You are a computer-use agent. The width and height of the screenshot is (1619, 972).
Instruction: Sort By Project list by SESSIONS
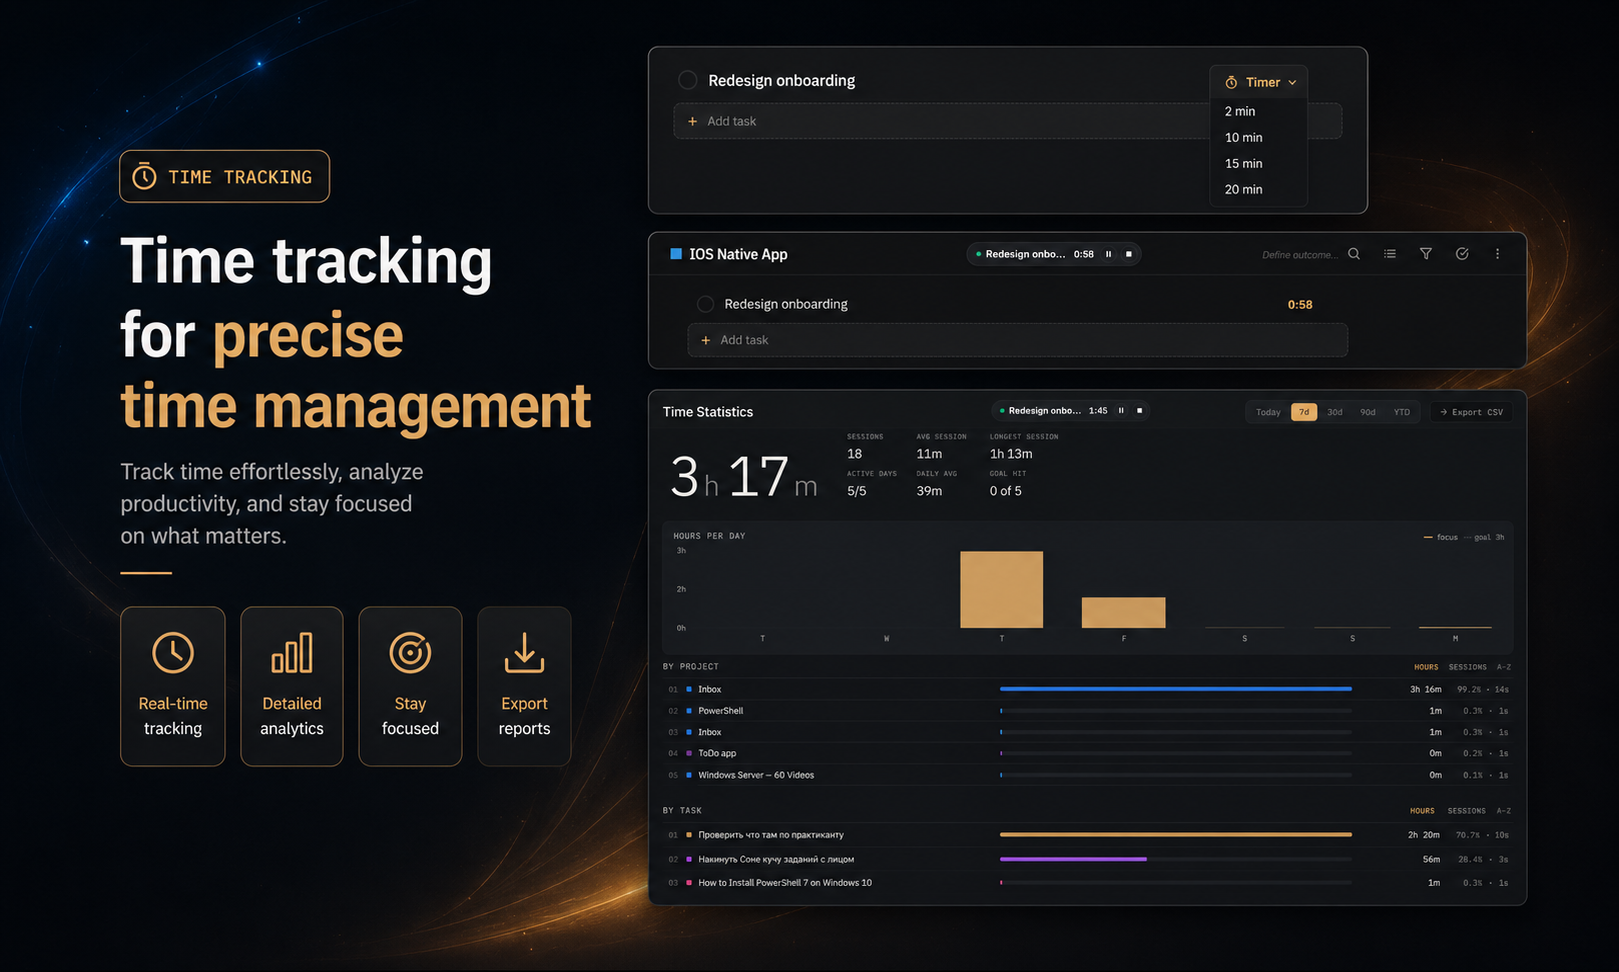point(1467,667)
